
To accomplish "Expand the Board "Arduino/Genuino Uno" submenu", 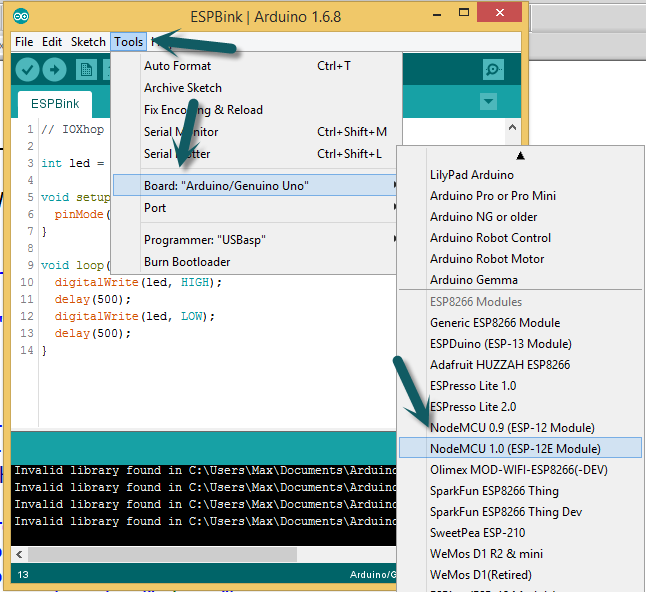I will [255, 185].
